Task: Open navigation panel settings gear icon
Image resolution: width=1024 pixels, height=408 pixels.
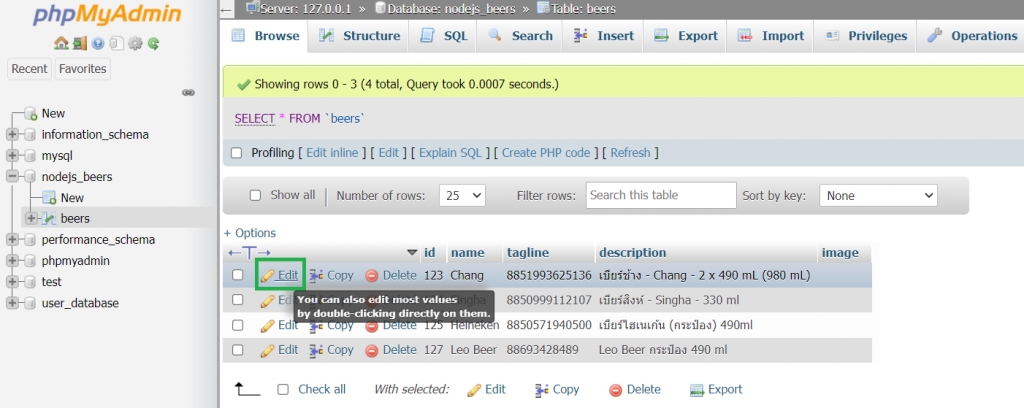Action: (135, 44)
